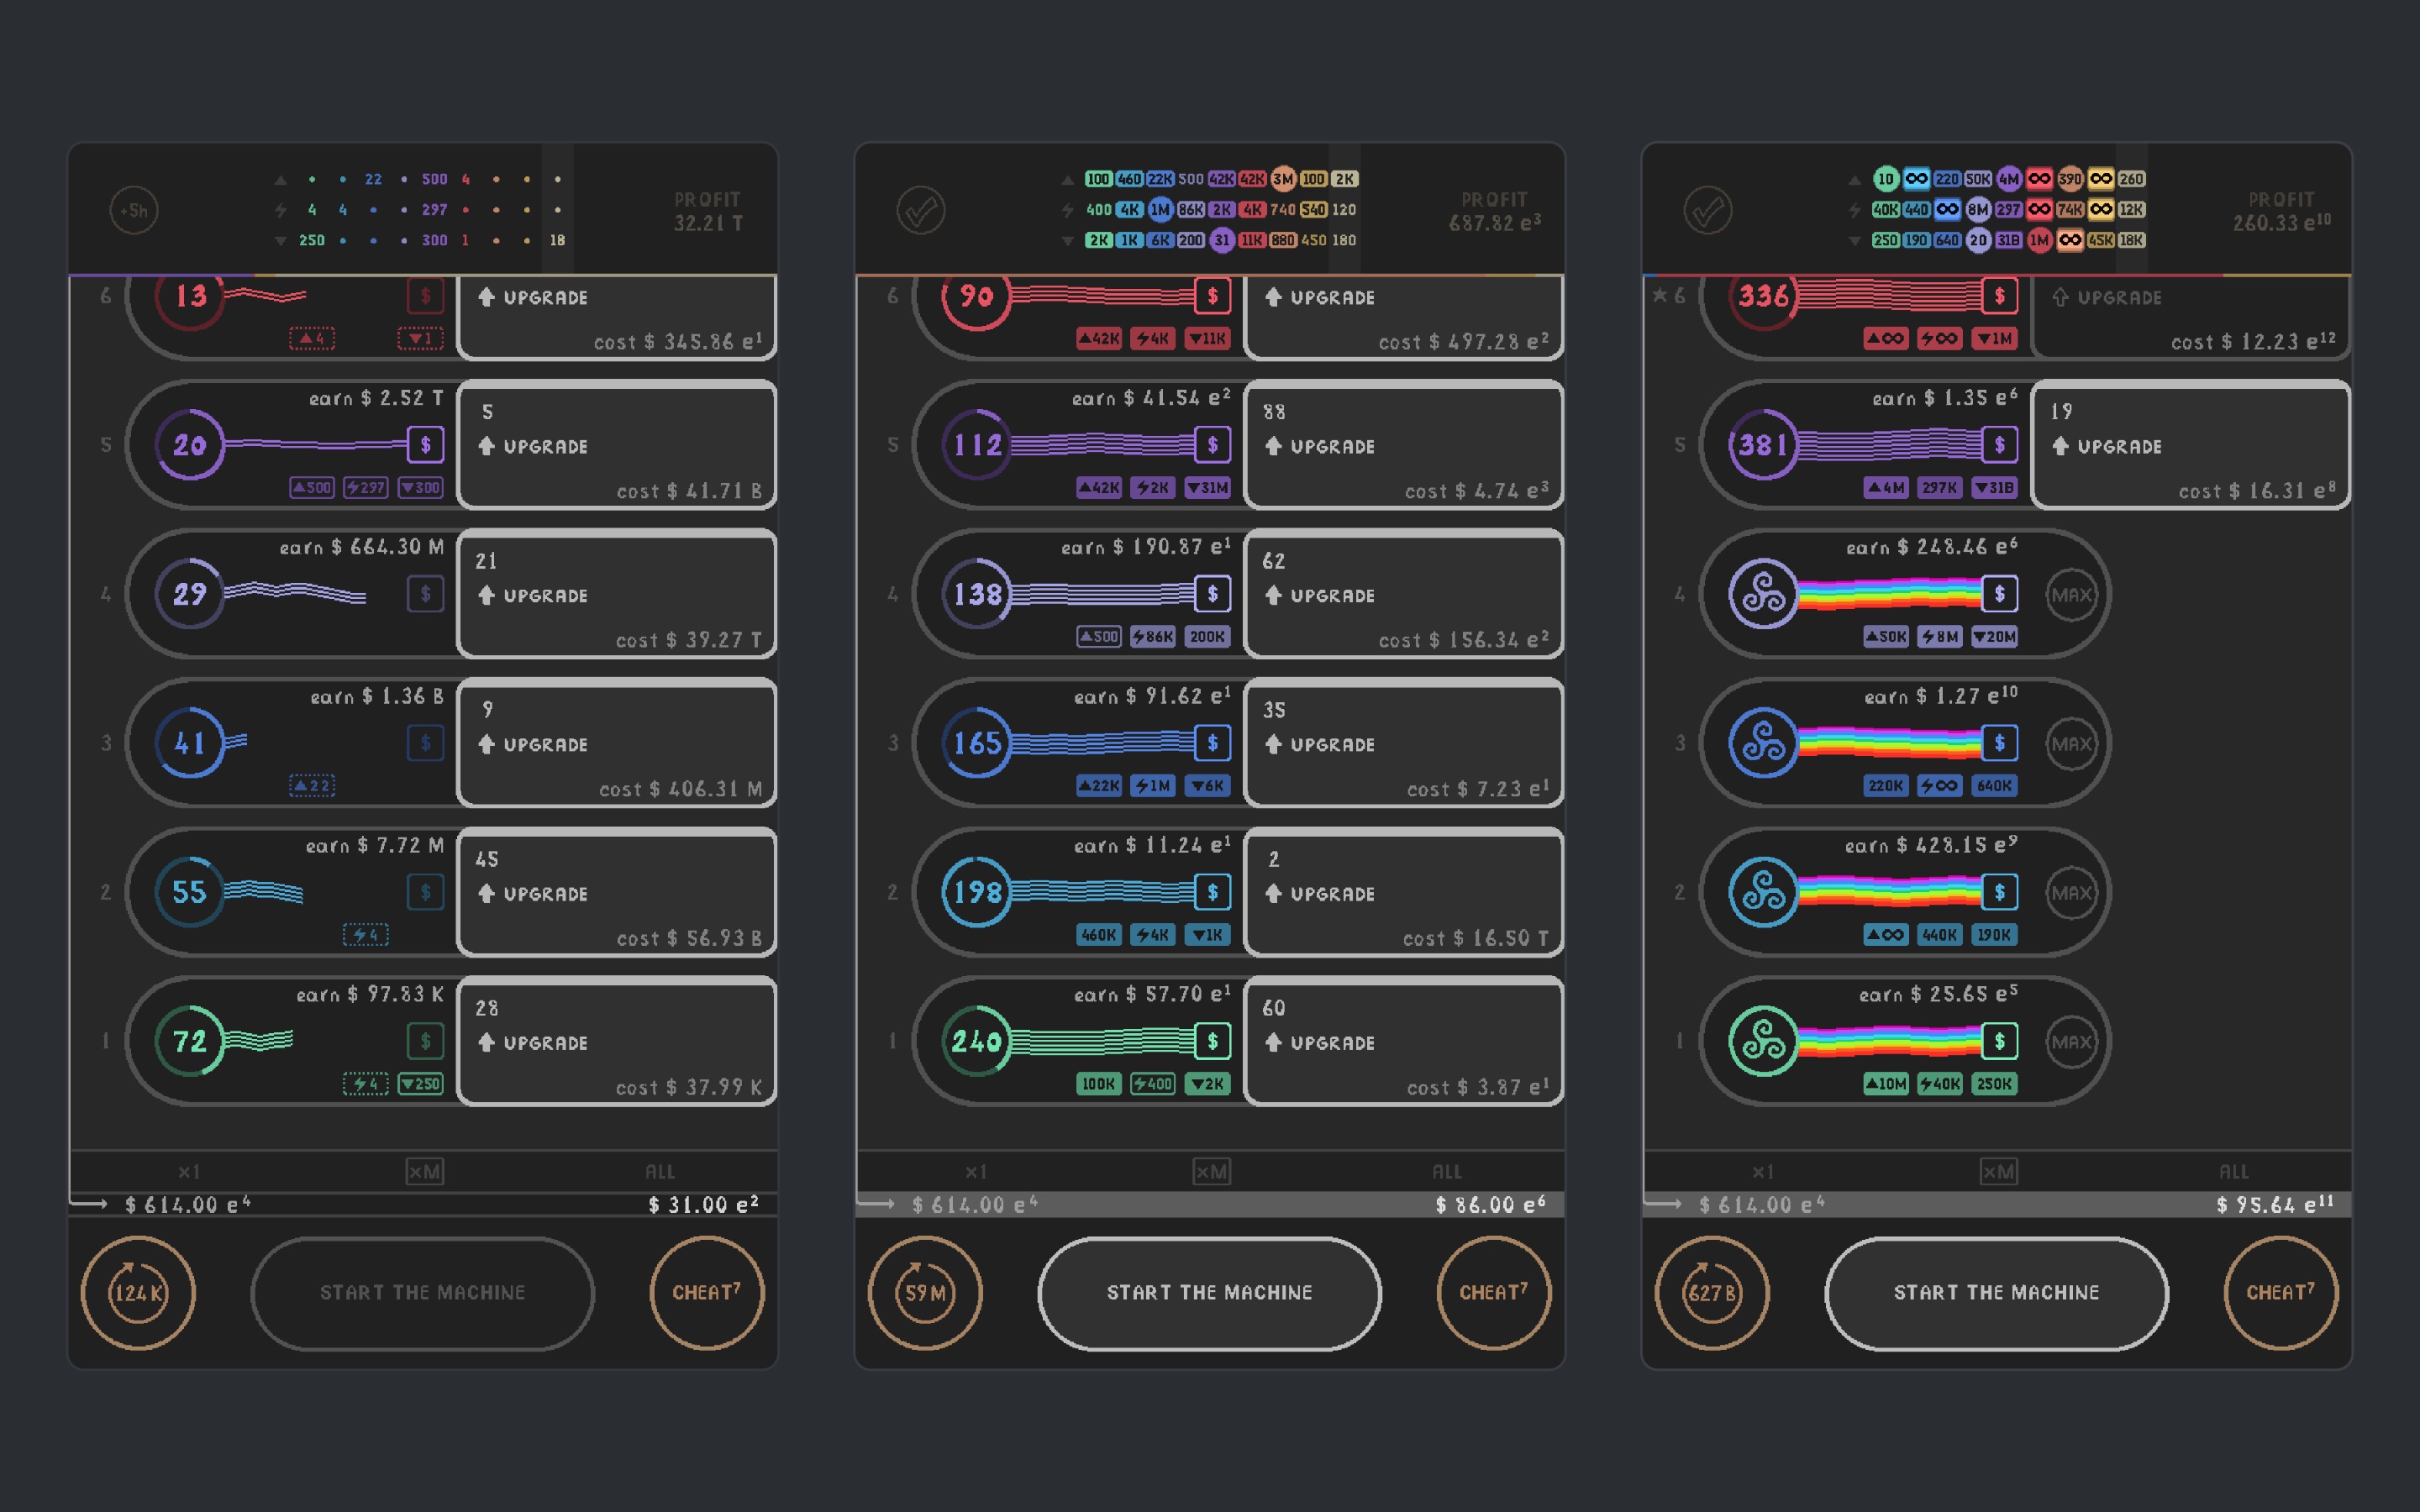
Task: Upgrade the item costing $406.31 M
Action: (617, 743)
